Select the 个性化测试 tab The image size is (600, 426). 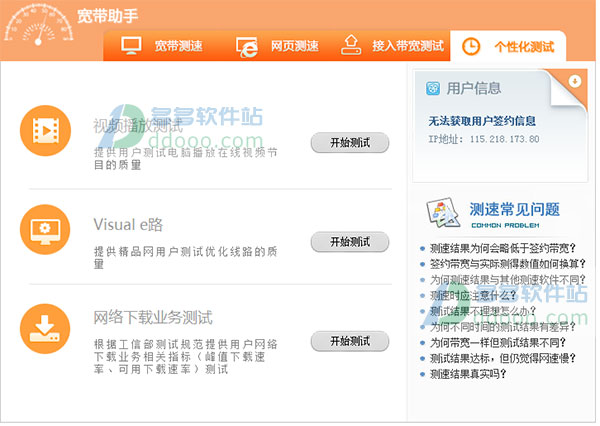(508, 46)
